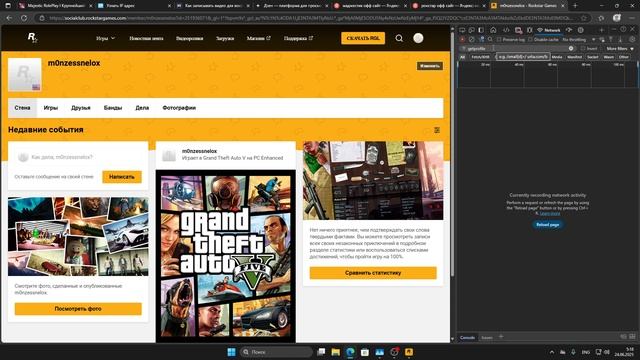Open the user avatar menu in header
Viewport: 640px width, 360px height.
click(x=418, y=38)
